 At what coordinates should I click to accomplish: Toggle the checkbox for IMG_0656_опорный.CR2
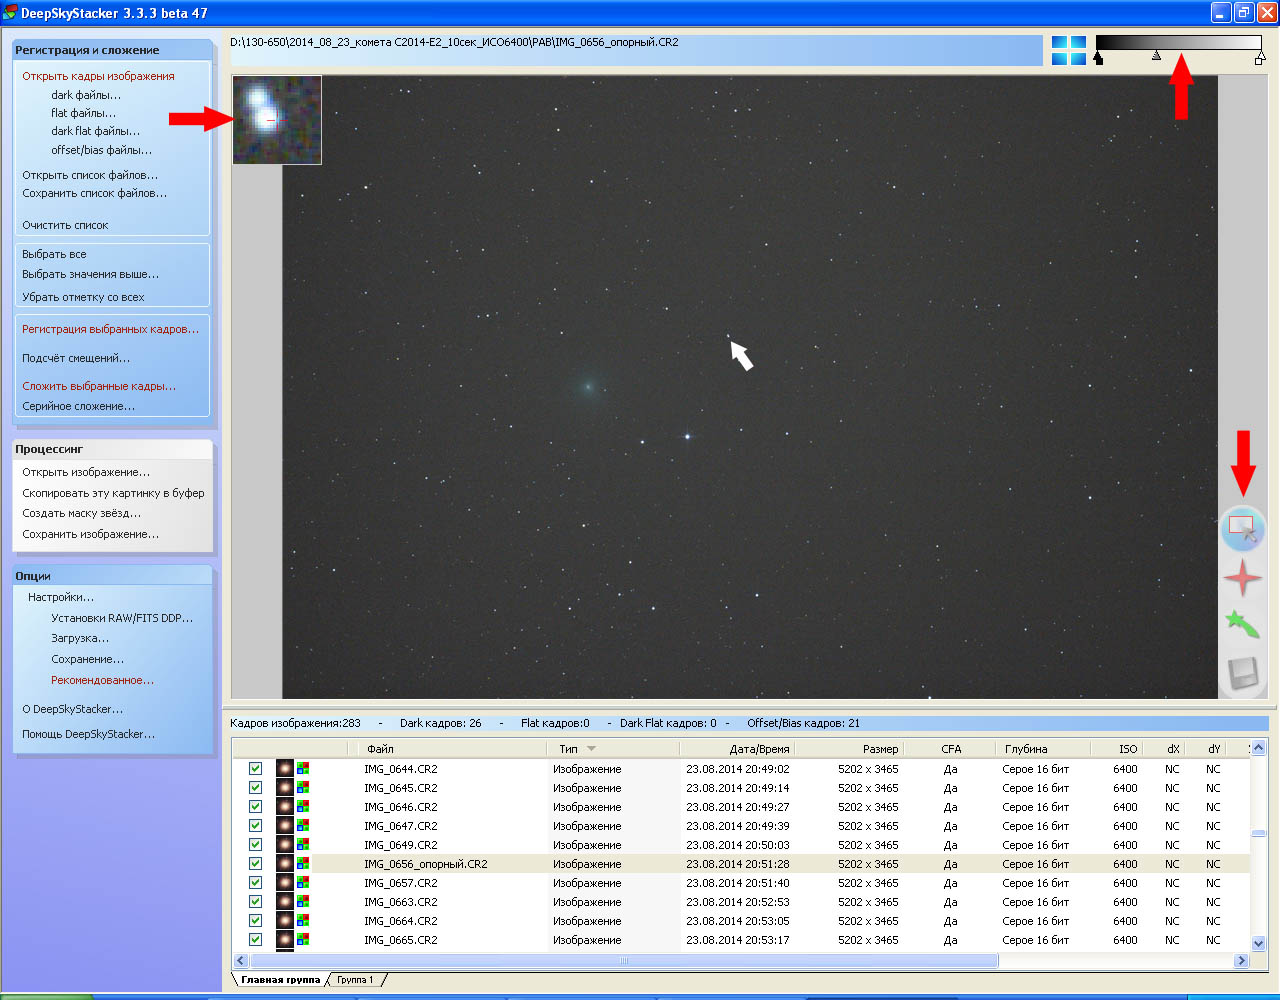(255, 864)
